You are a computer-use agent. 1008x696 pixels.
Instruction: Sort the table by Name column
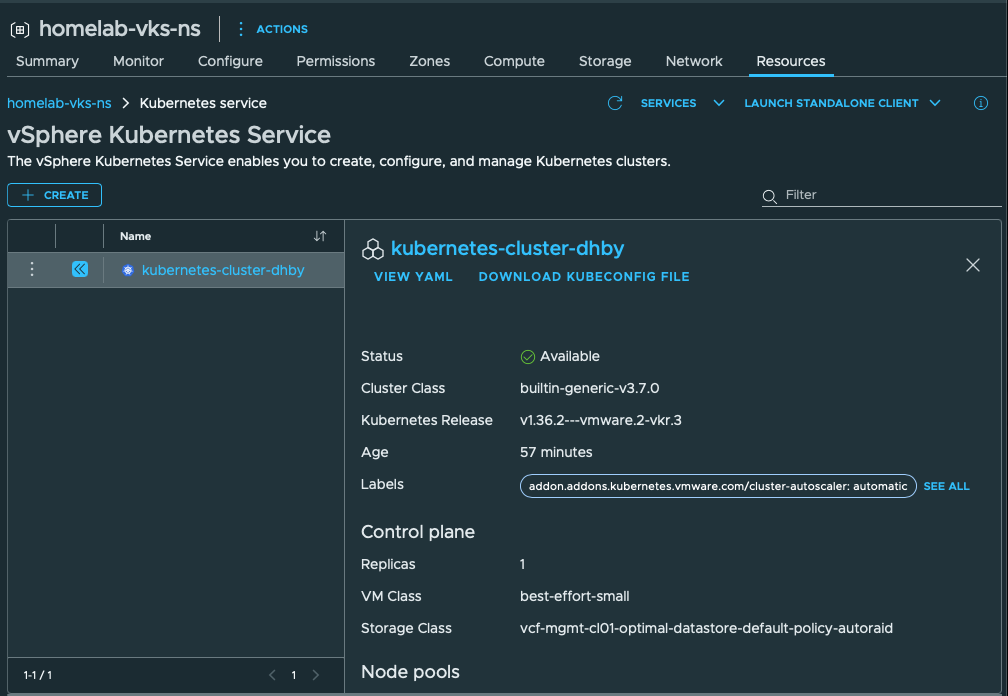point(320,236)
